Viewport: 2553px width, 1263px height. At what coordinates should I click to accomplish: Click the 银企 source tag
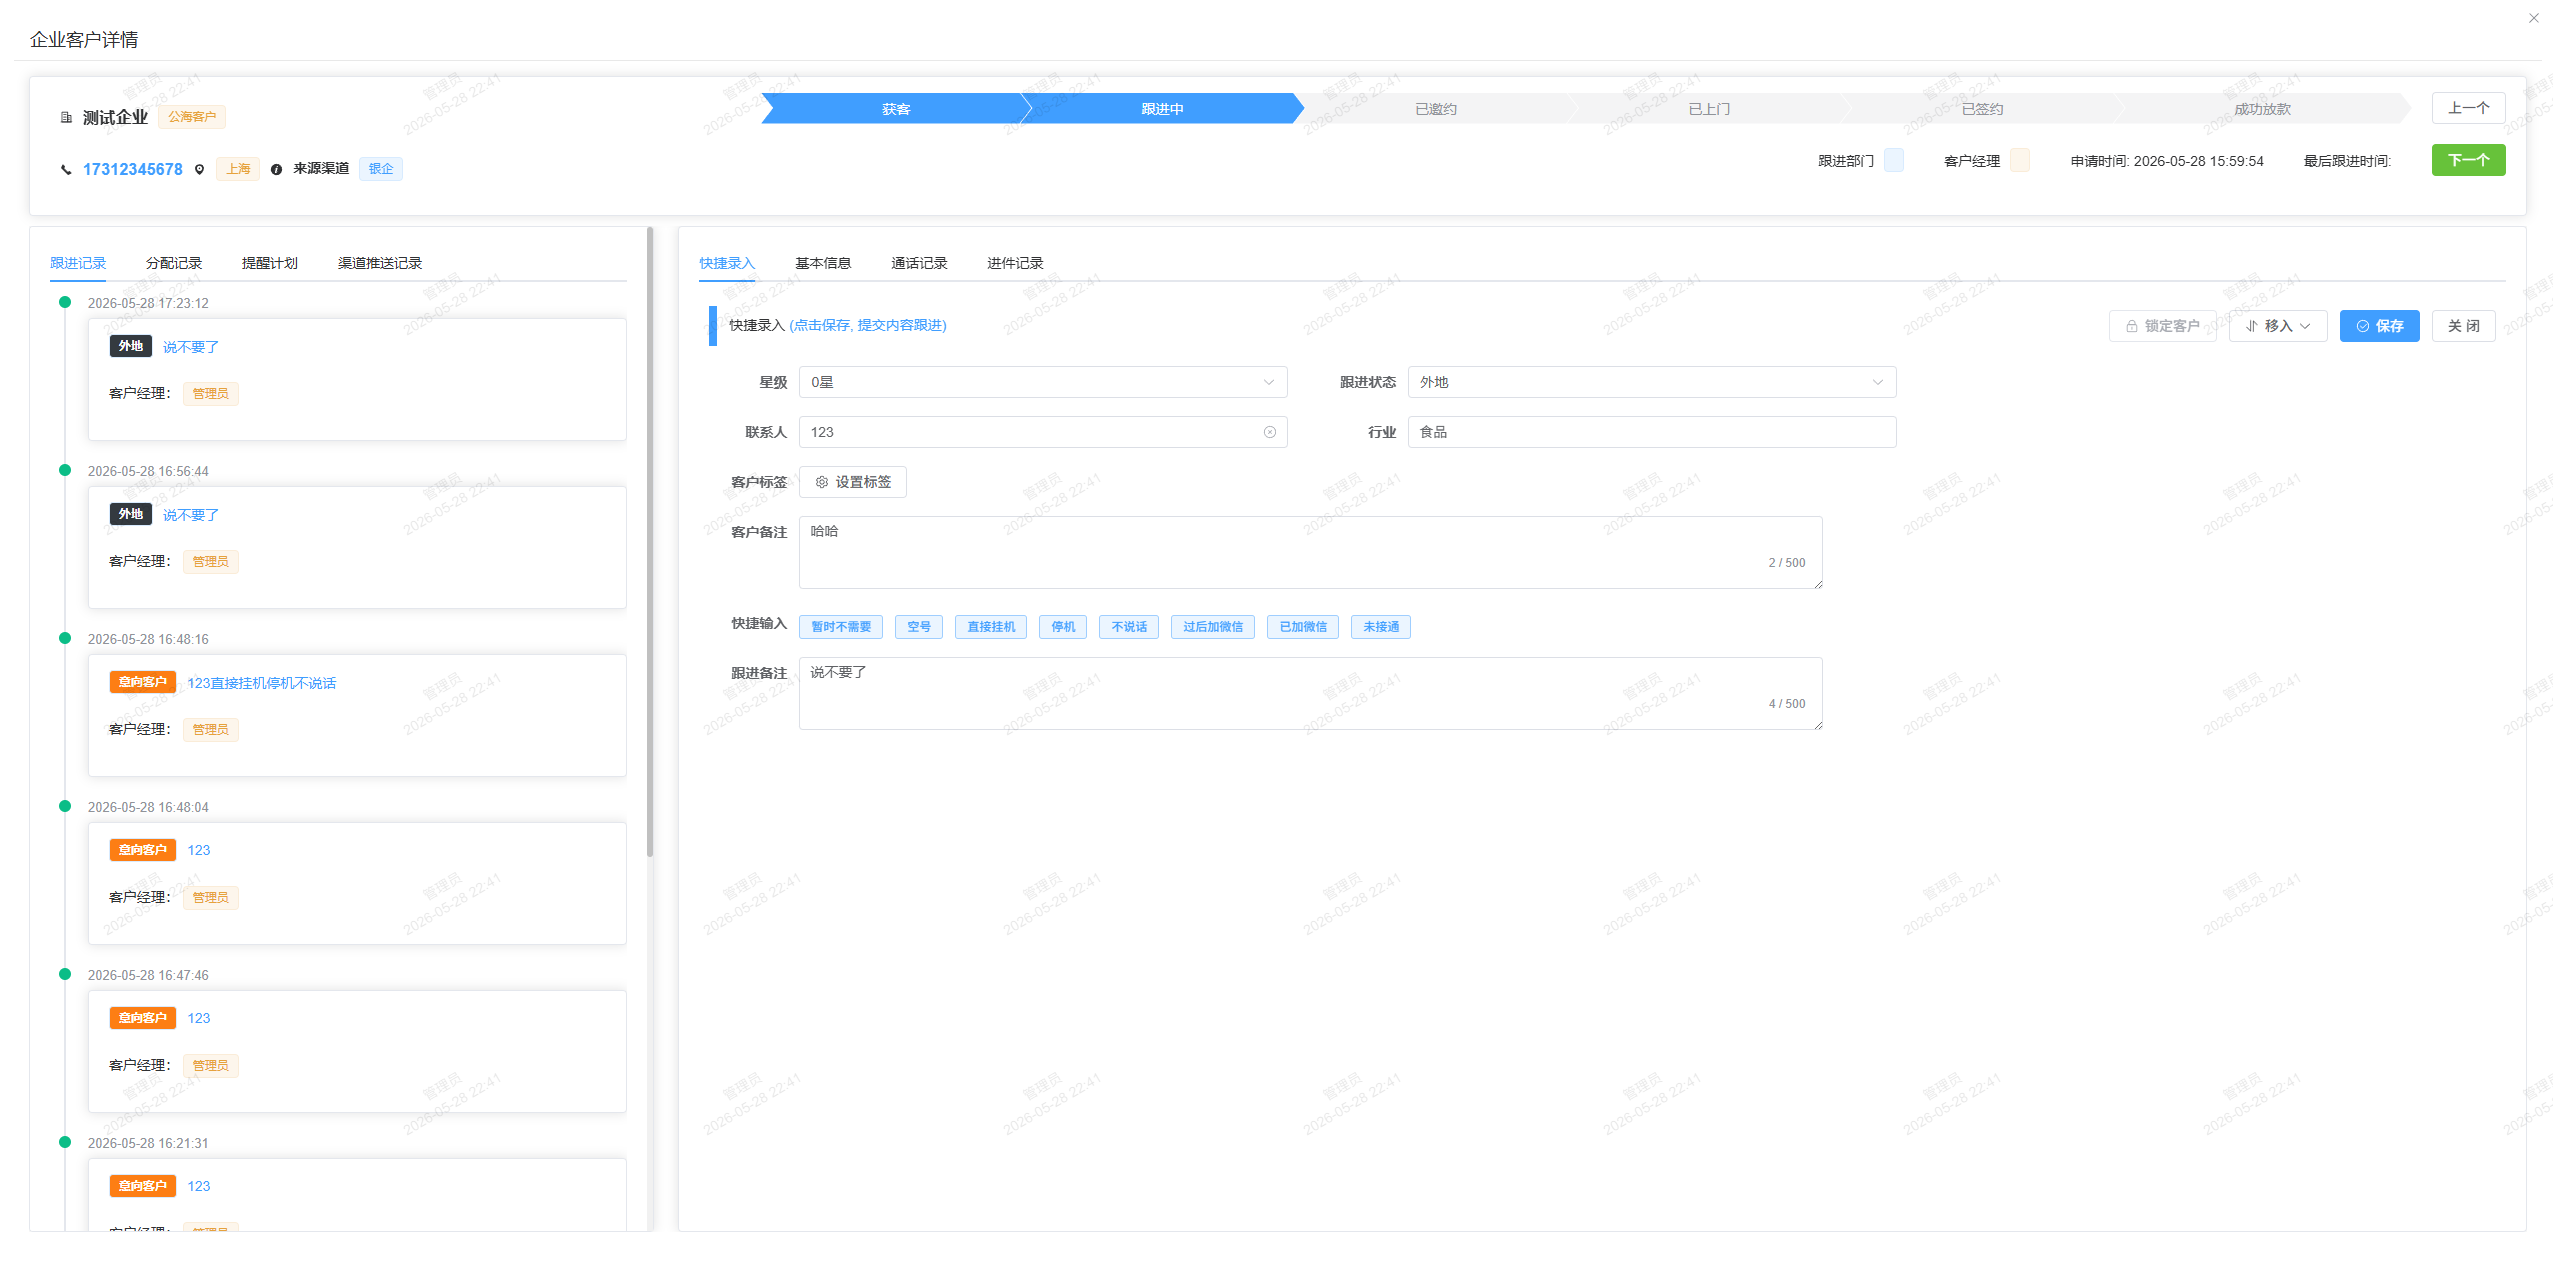[381, 169]
